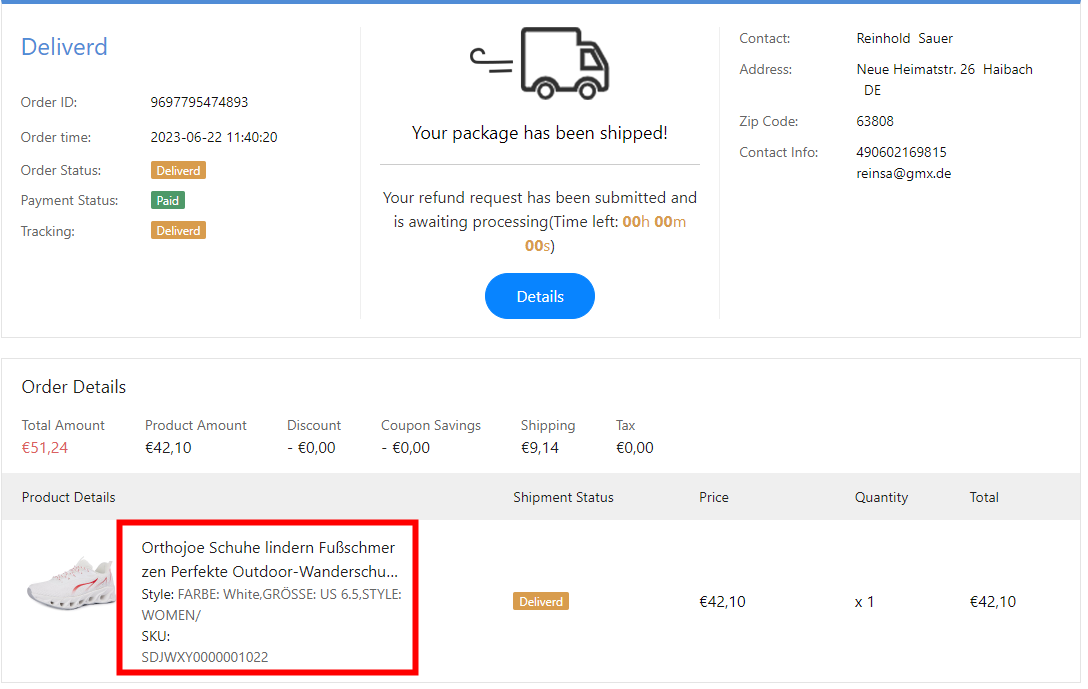The image size is (1088, 689).
Task: Open the white sneaker product thumbnail
Action: [69, 584]
